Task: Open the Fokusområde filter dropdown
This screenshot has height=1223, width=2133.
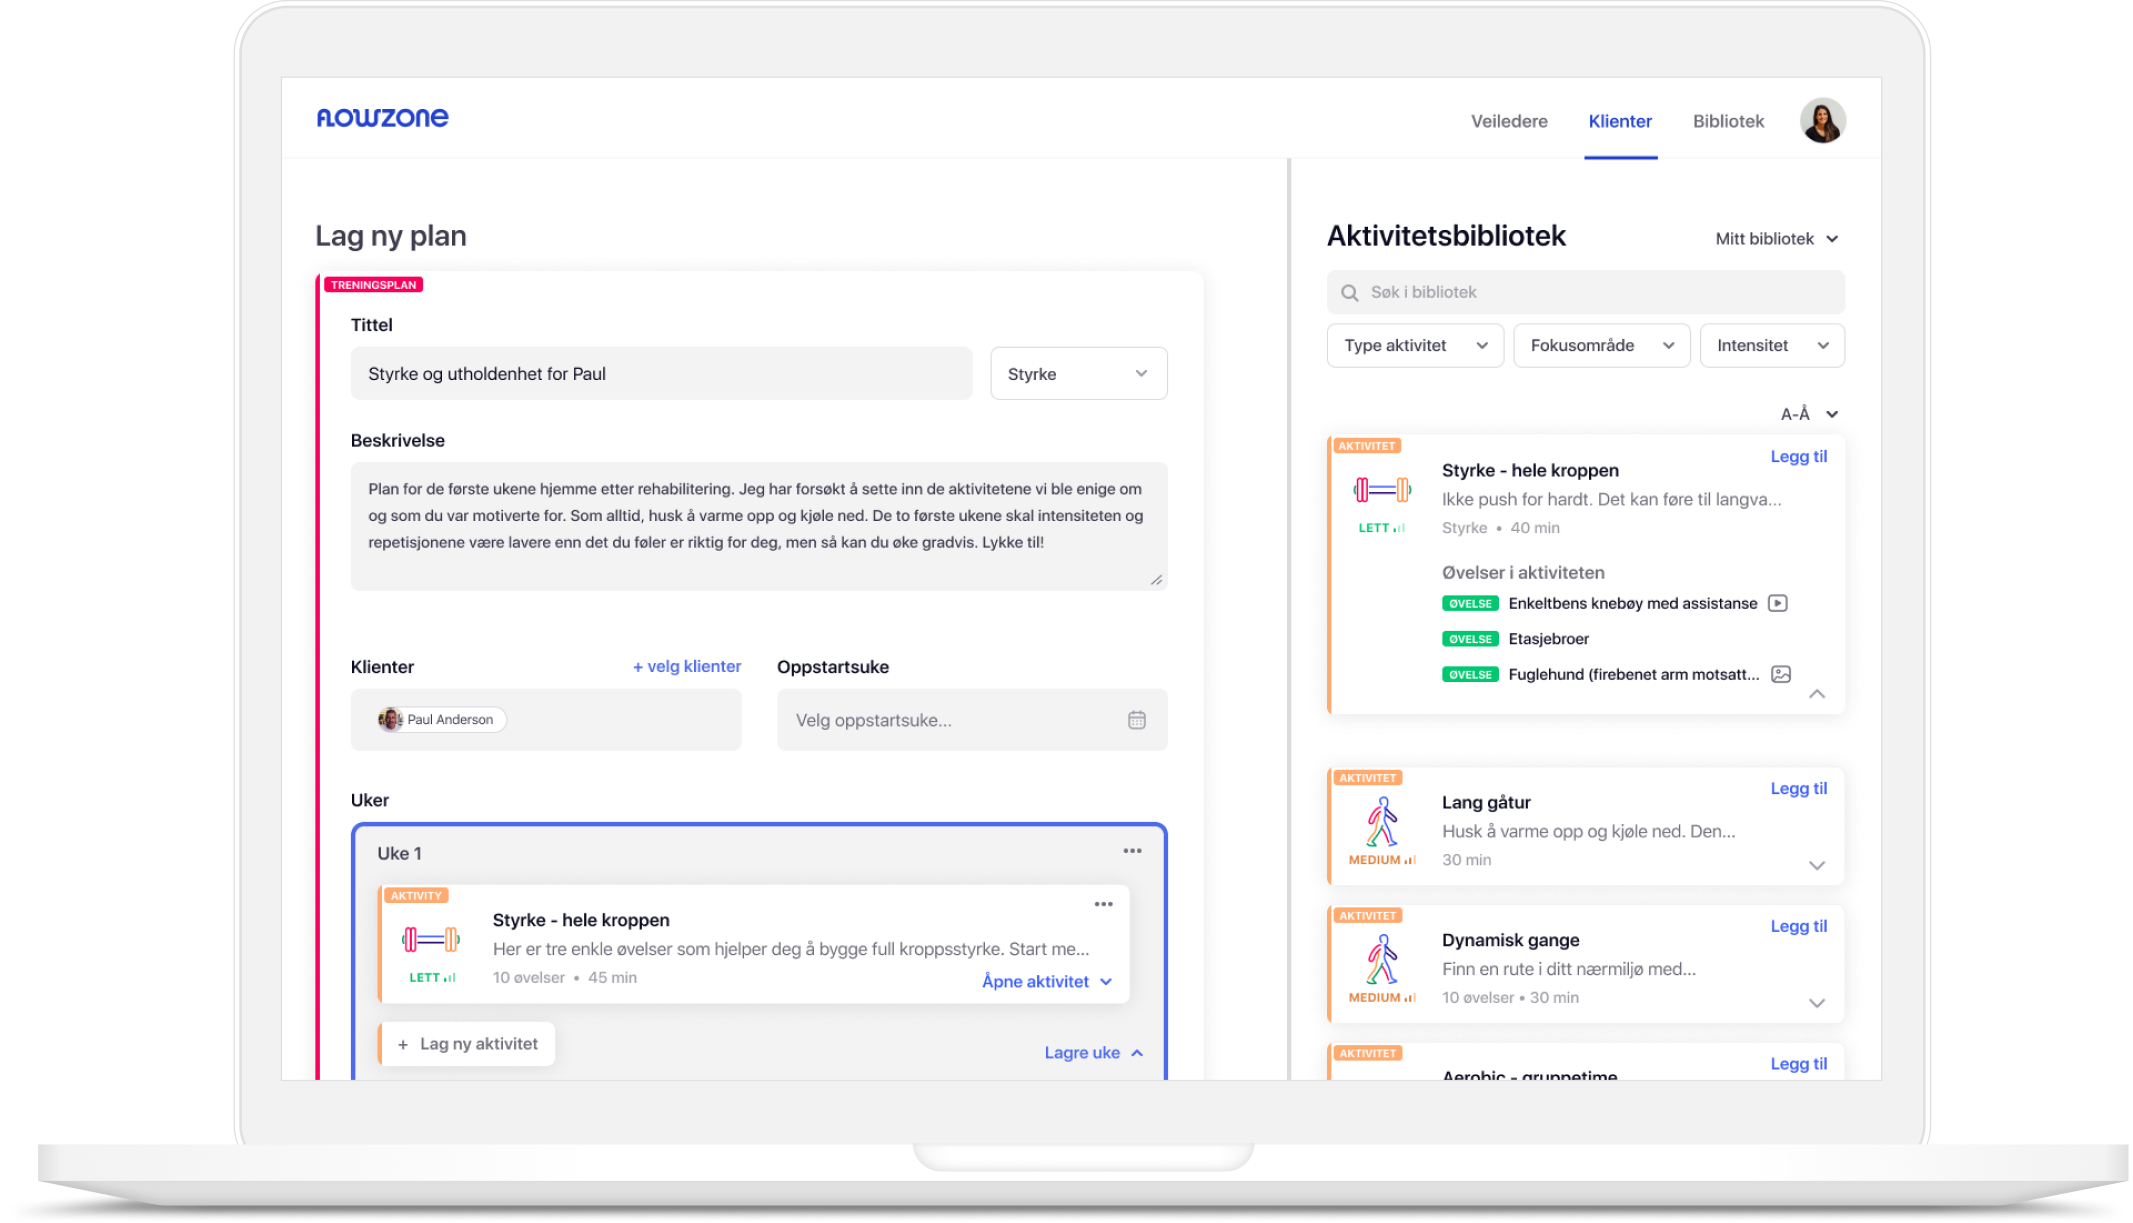Action: pyautogui.click(x=1601, y=345)
